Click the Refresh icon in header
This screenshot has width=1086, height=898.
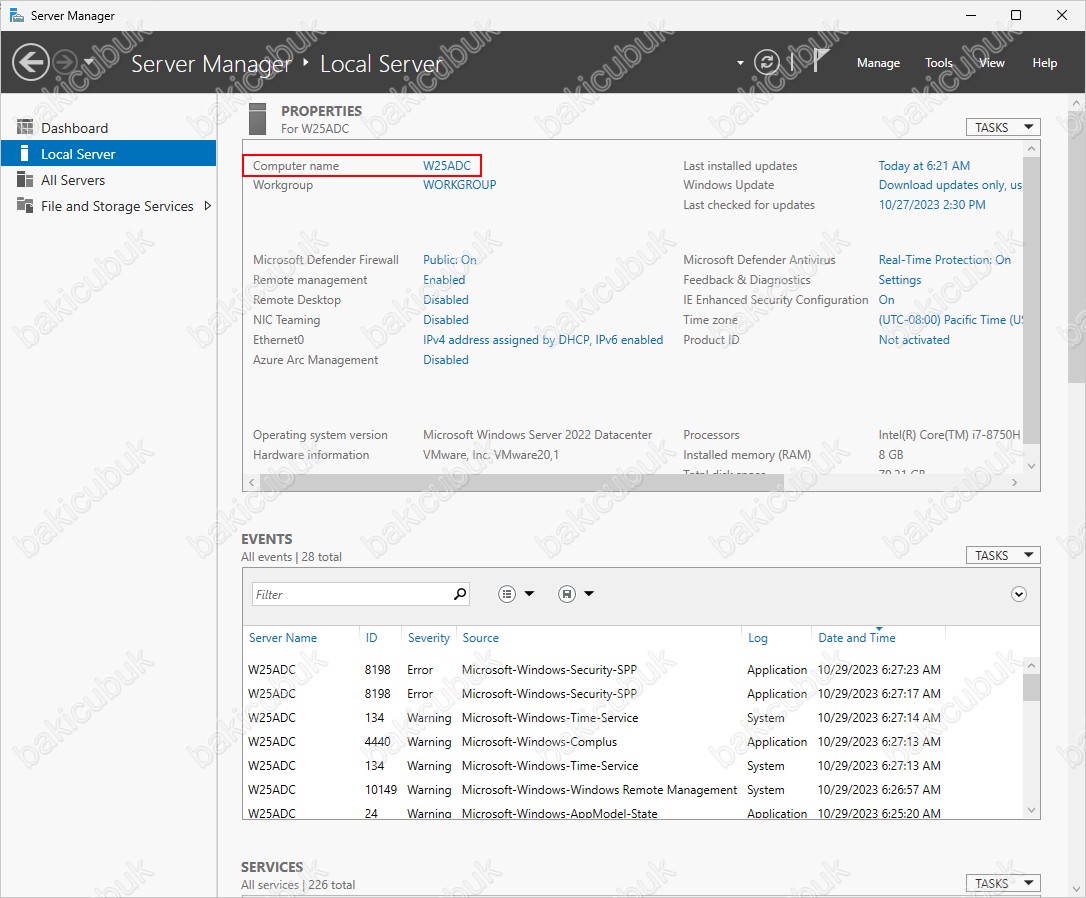(767, 63)
